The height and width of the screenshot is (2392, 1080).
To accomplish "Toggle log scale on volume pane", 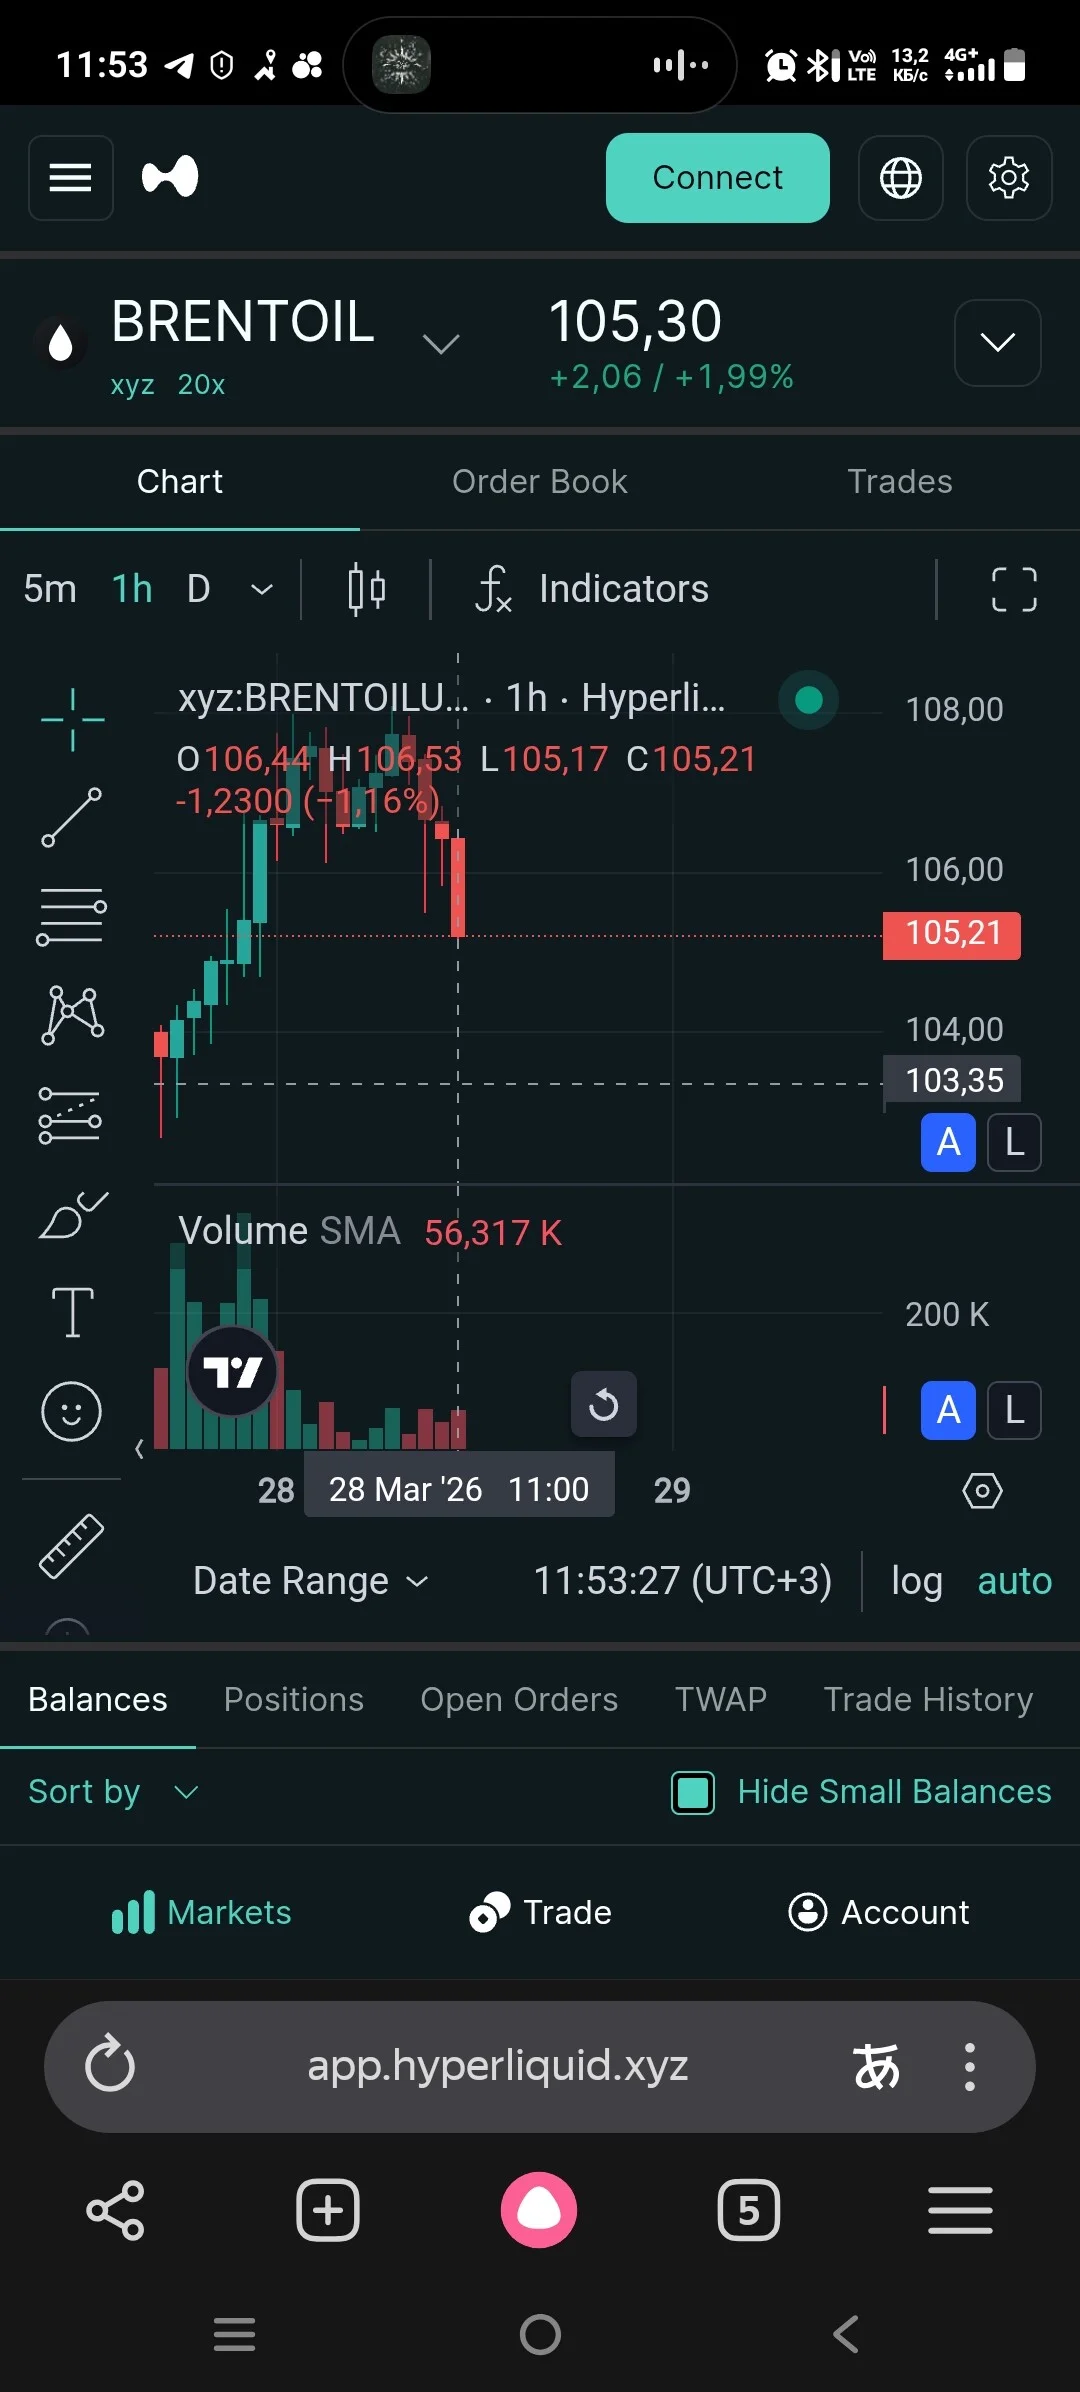I will point(1014,1410).
